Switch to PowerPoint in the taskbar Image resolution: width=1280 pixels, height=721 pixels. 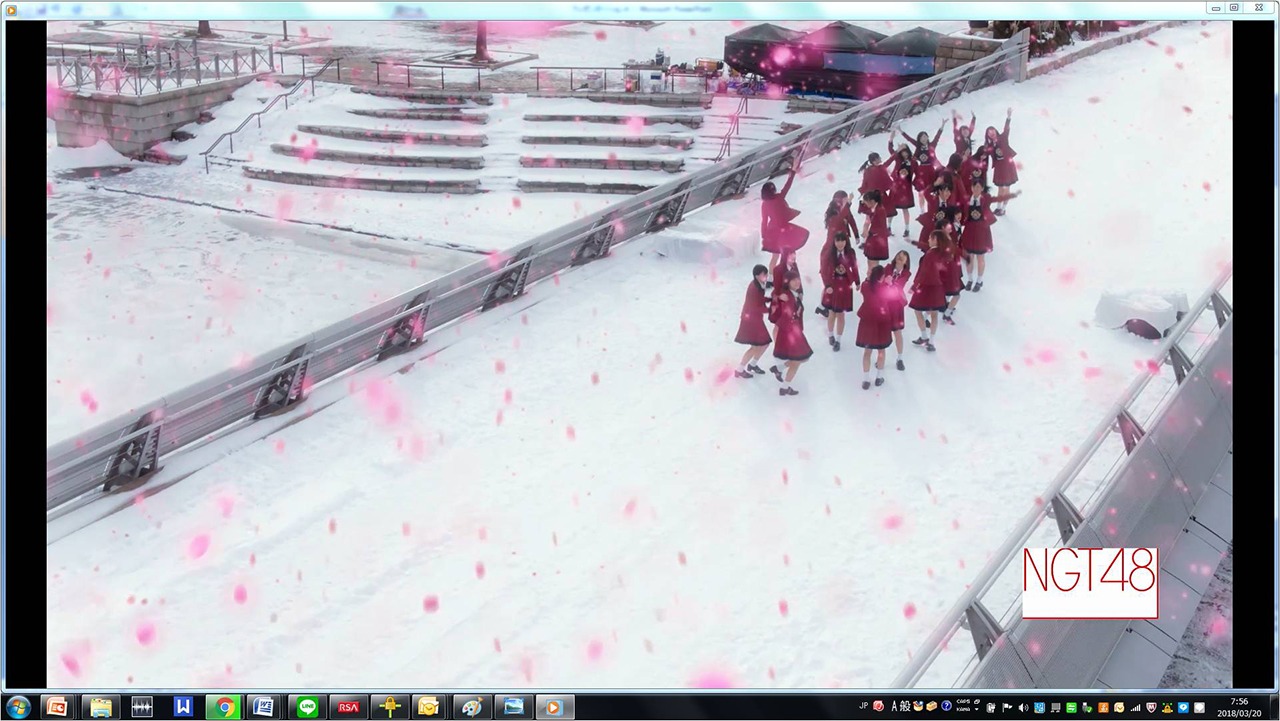coord(58,707)
